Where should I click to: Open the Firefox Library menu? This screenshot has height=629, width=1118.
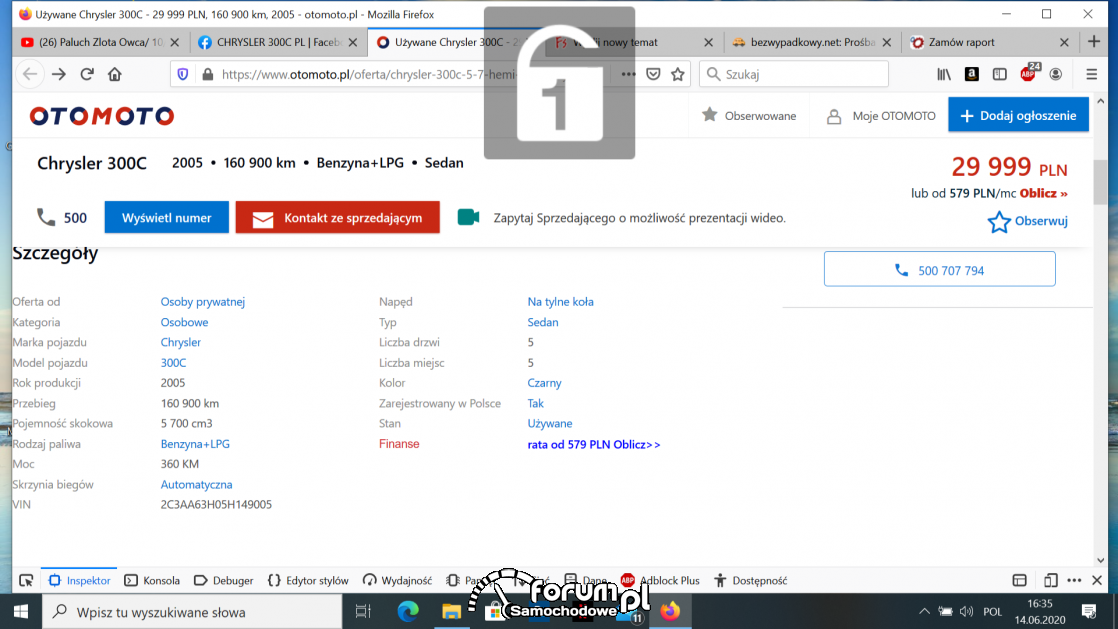click(944, 74)
